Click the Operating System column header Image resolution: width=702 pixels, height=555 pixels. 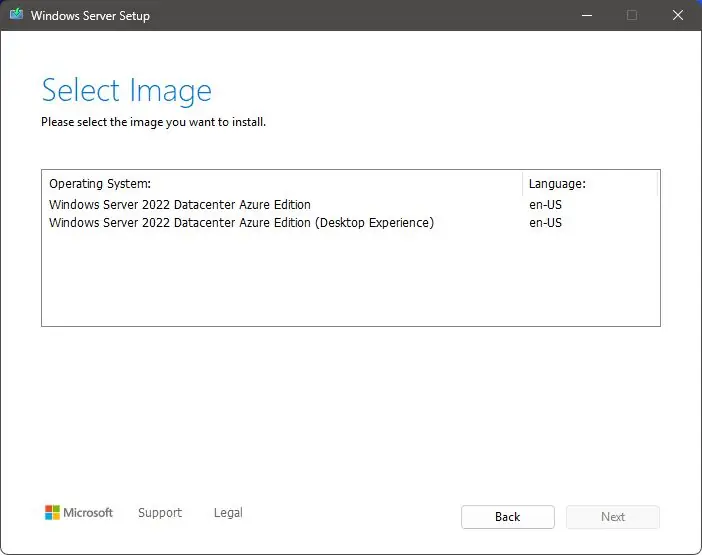coord(100,184)
